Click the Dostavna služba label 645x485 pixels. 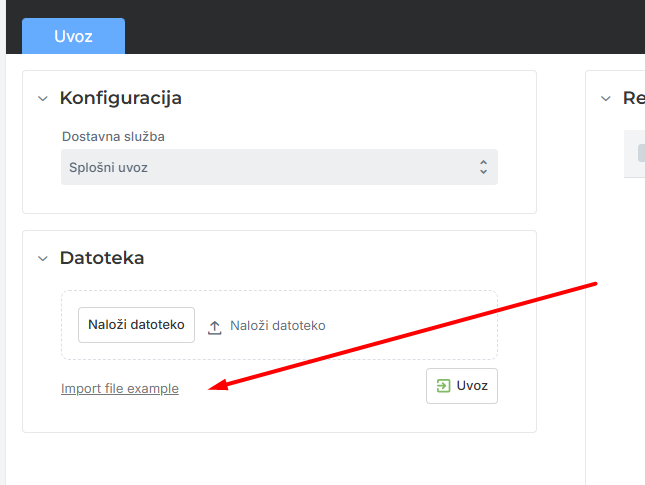click(x=113, y=137)
